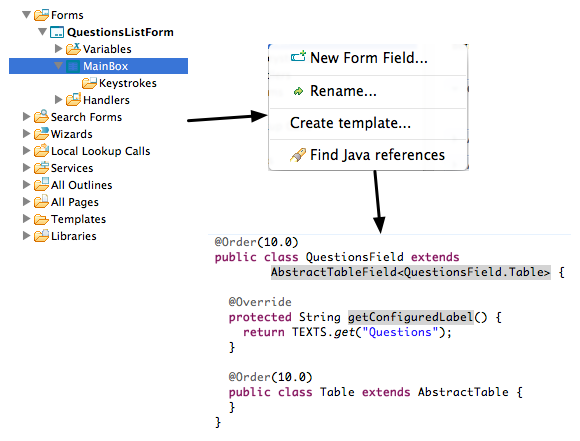Collapse the Forms tree node
The image size is (580, 441).
click(26, 15)
